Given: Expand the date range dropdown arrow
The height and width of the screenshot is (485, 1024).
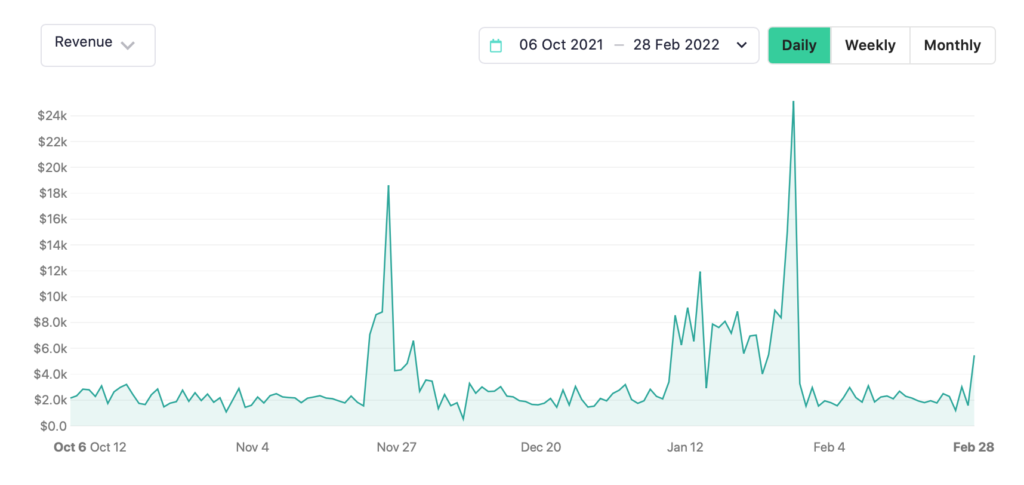Looking at the screenshot, I should coord(741,45).
